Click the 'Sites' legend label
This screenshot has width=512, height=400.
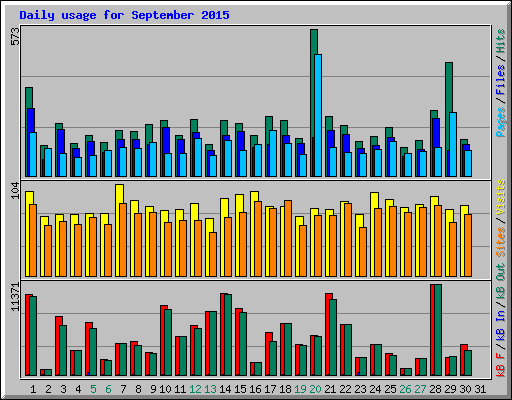point(501,242)
